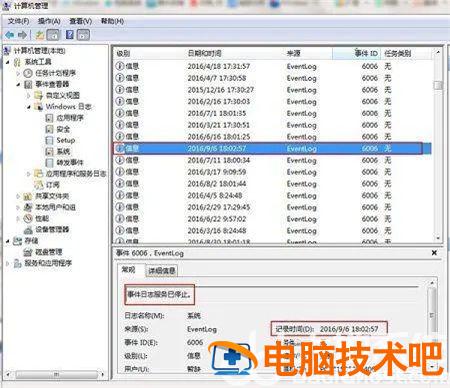Image resolution: width=450 pixels, height=388 pixels.
Task: Select the event dated 2016/7/11 18:00:34
Action: 273,160
